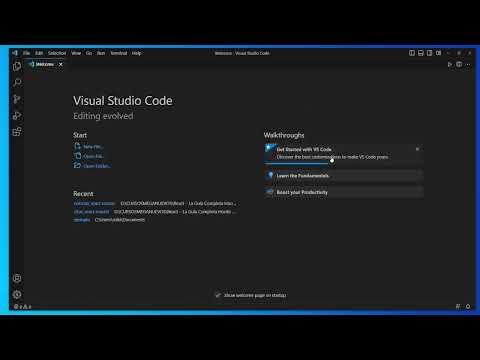Open the Search view in activity bar

click(17, 82)
